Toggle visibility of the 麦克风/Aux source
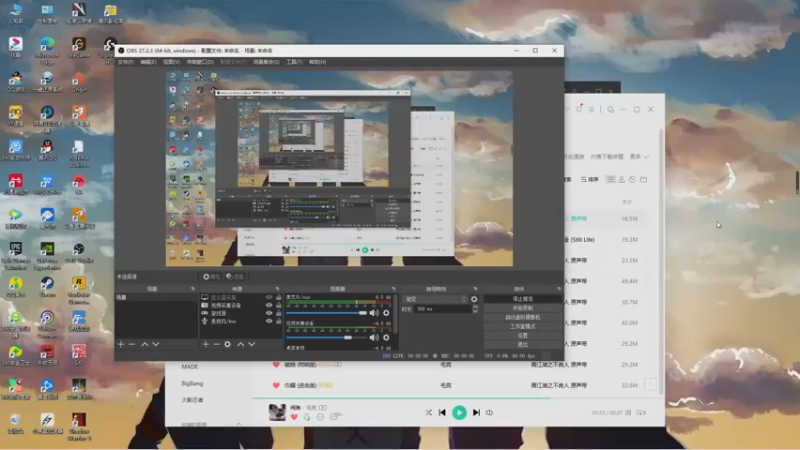Viewport: 800px width, 450px height. 269,321
